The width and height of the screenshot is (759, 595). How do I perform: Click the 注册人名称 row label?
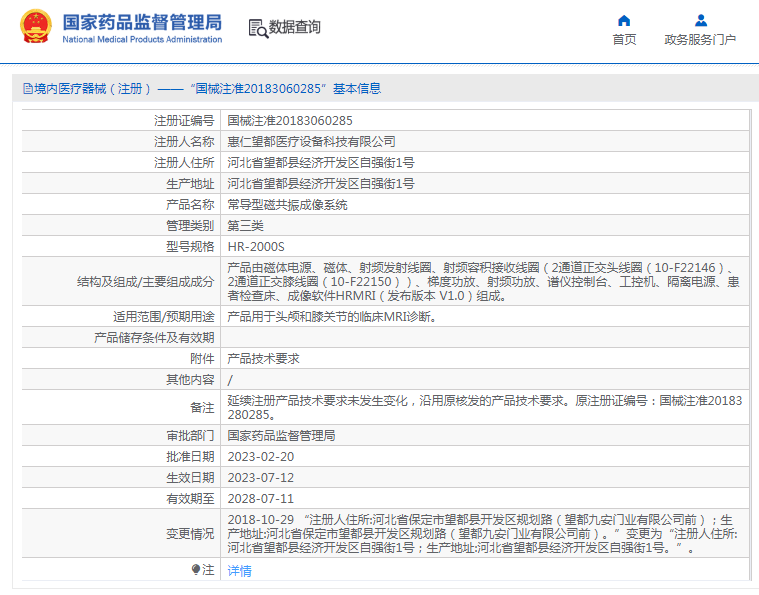[x=184, y=142]
